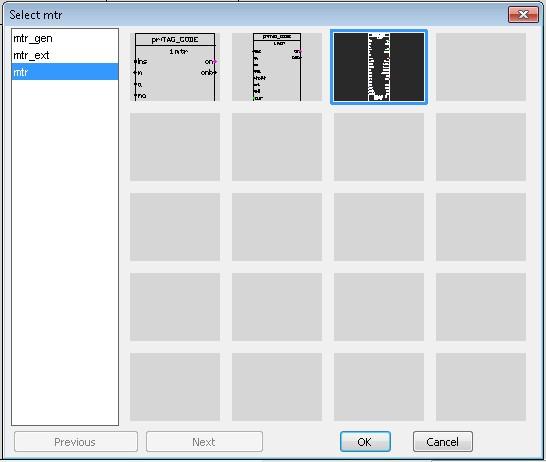Image resolution: width=546 pixels, height=462 pixels.
Task: Select the mtr_ext list entry
Action: (x=65, y=55)
